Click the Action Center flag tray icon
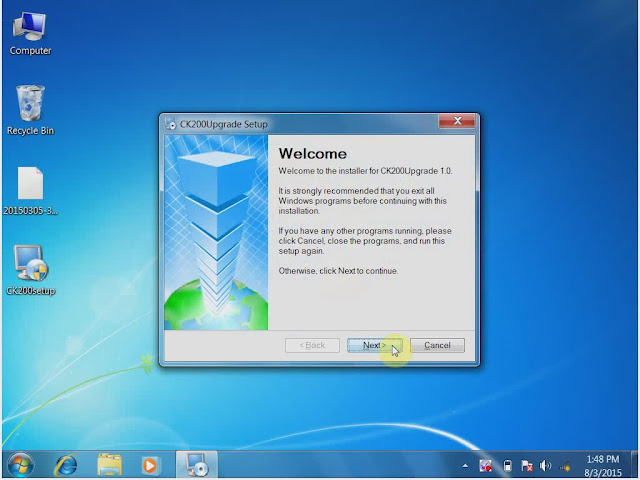Image resolution: width=640 pixels, height=480 pixels. click(x=527, y=466)
